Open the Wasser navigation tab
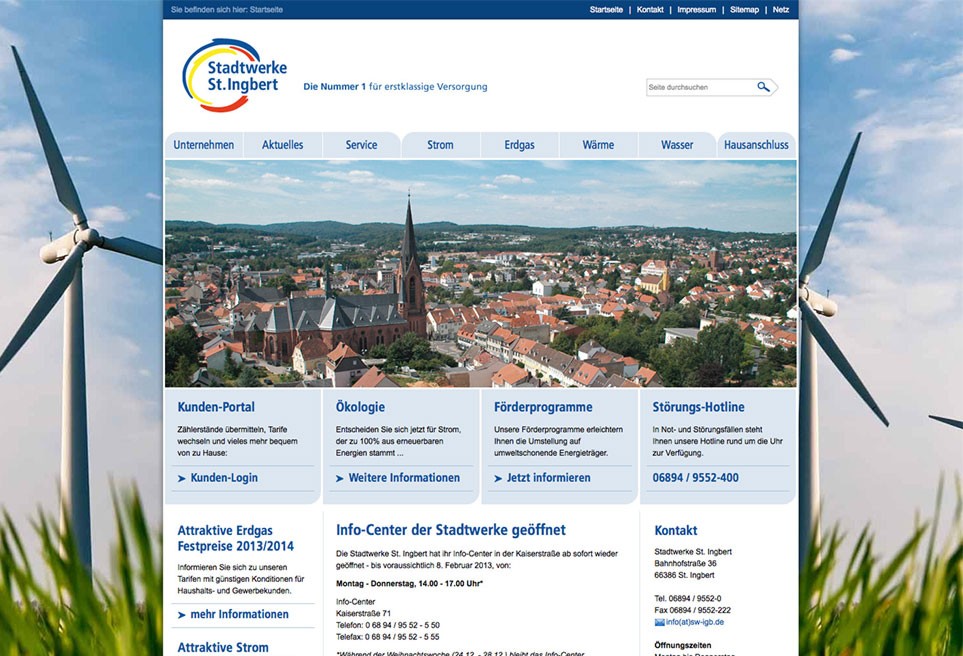The height and width of the screenshot is (656, 963). [677, 145]
